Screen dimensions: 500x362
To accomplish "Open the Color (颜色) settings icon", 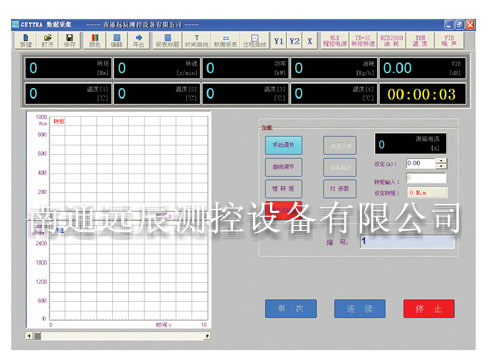I will click(x=95, y=40).
